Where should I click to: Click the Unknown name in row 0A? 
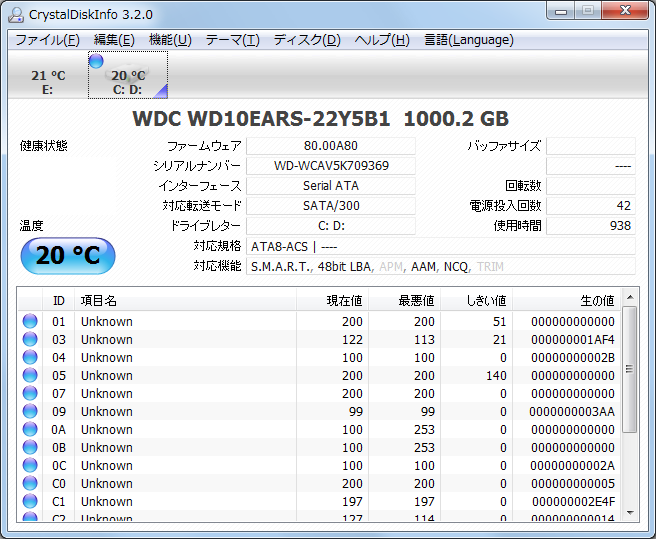click(107, 429)
